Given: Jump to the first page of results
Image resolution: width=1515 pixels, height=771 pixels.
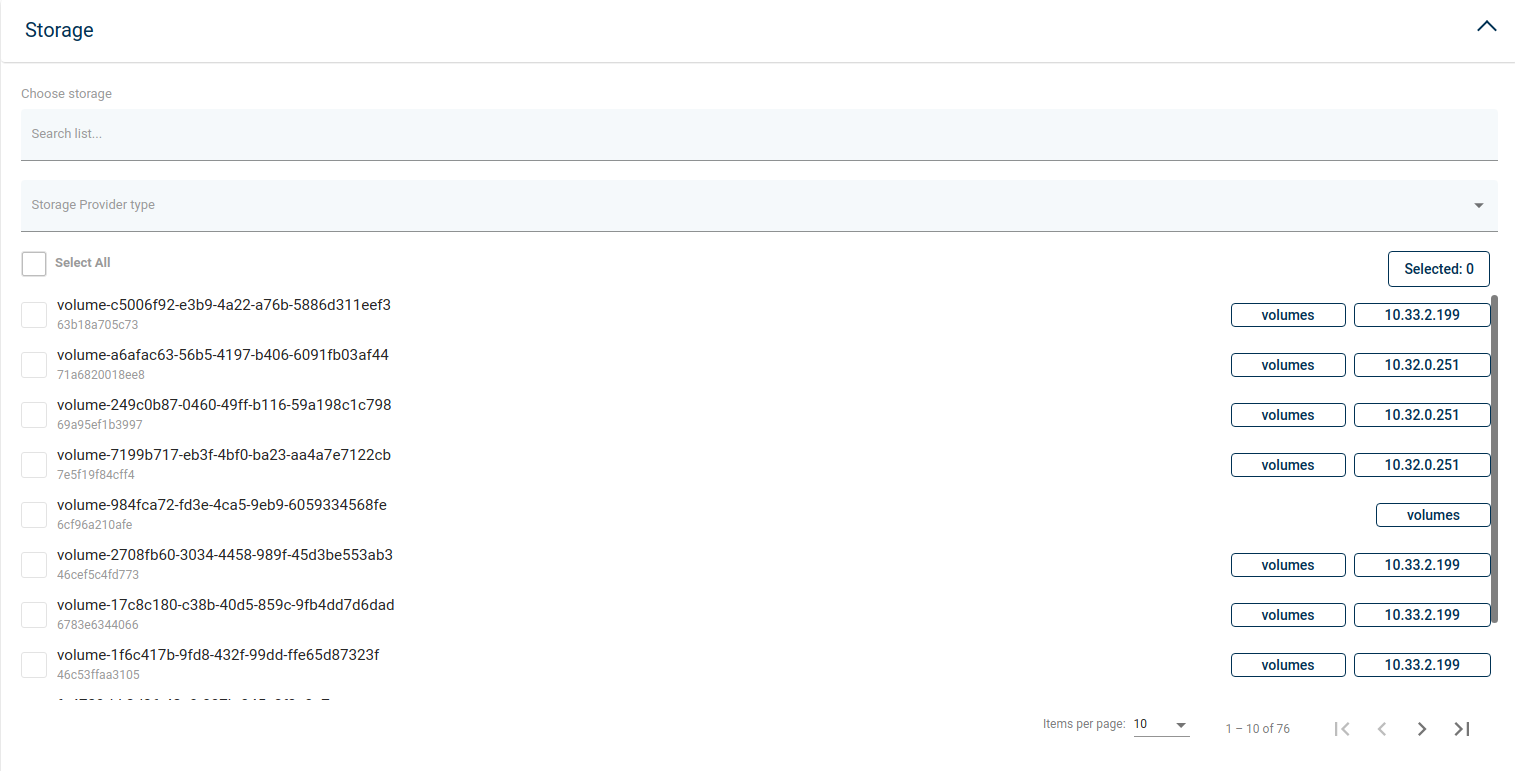Looking at the screenshot, I should tap(1342, 729).
